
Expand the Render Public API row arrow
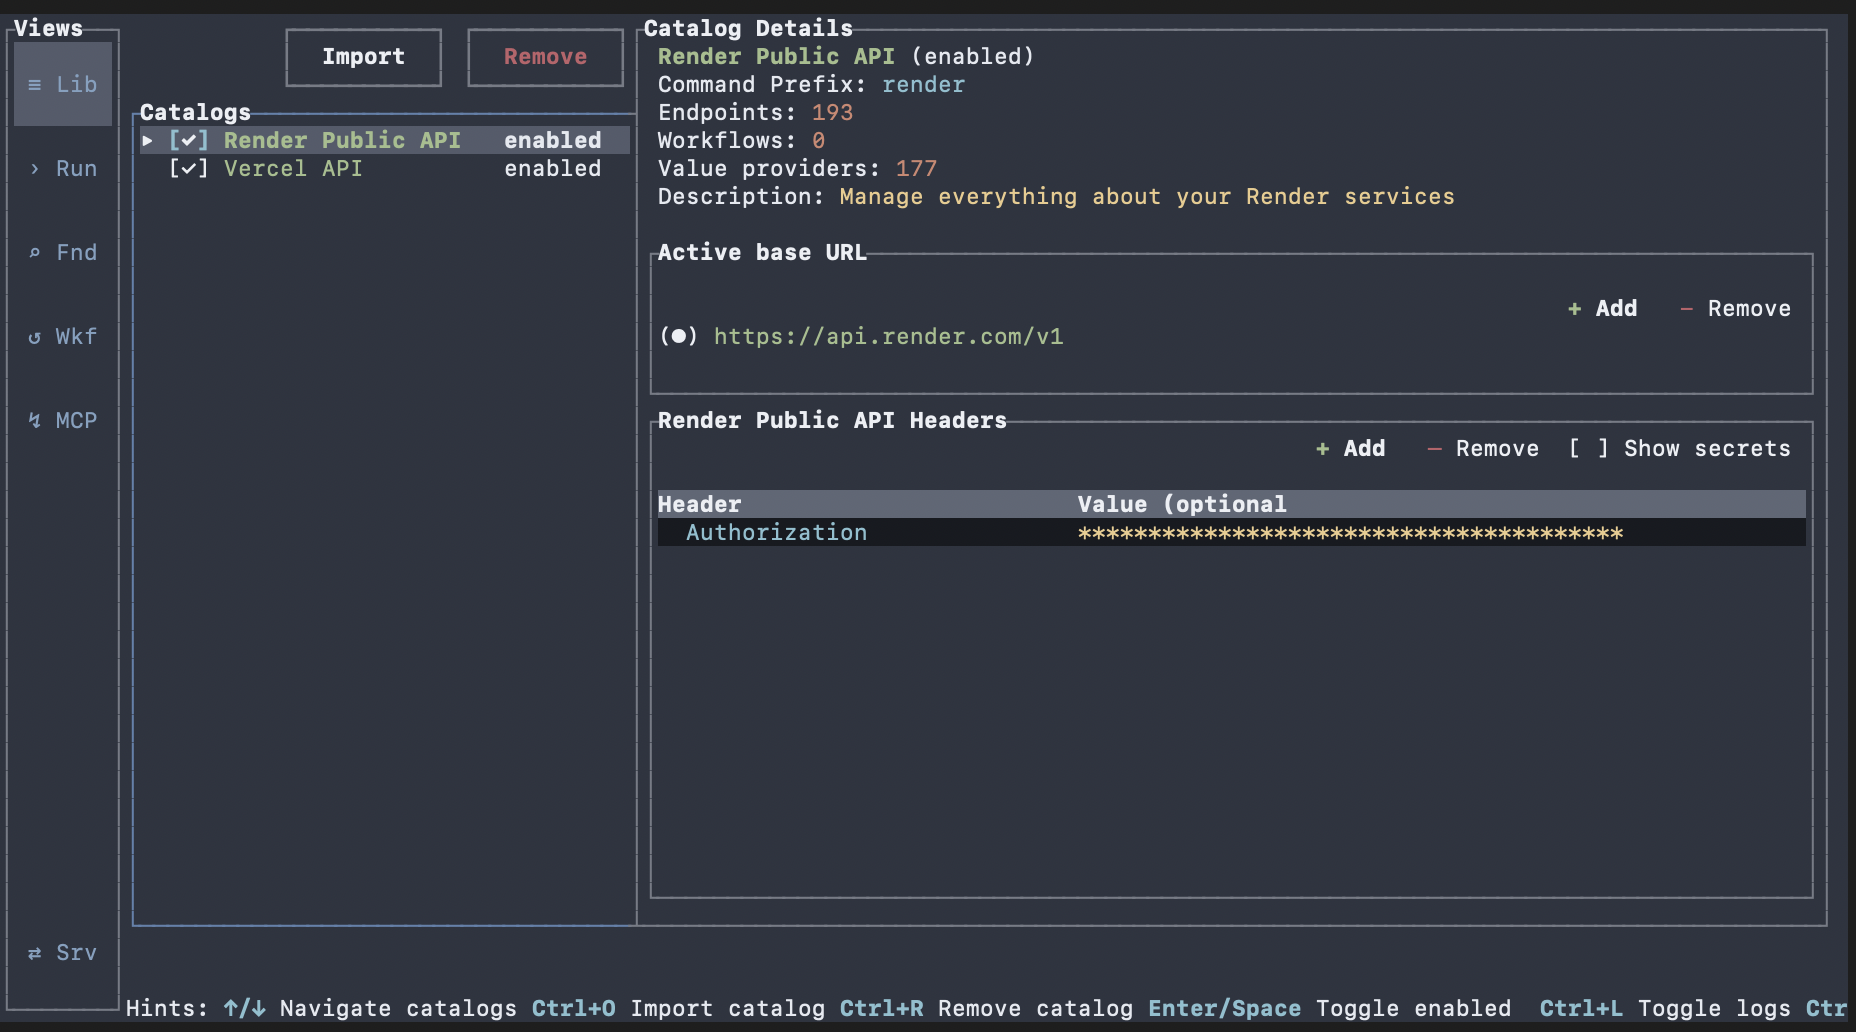pos(148,141)
